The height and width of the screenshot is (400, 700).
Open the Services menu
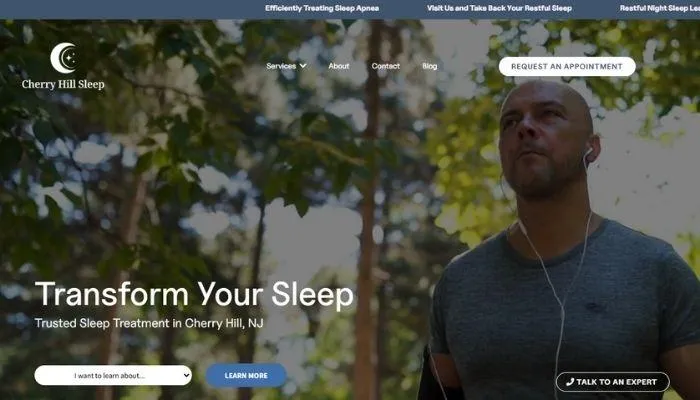click(x=281, y=66)
